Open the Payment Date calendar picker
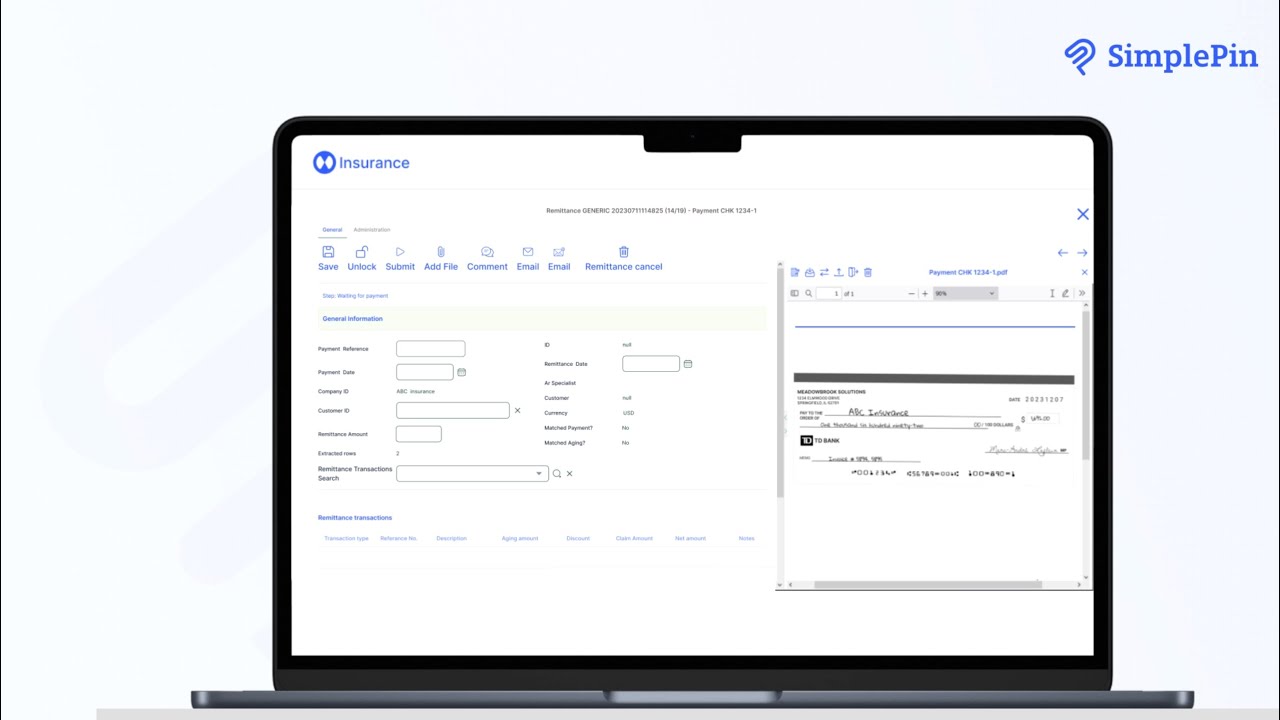Image resolution: width=1280 pixels, height=720 pixels. [x=461, y=372]
